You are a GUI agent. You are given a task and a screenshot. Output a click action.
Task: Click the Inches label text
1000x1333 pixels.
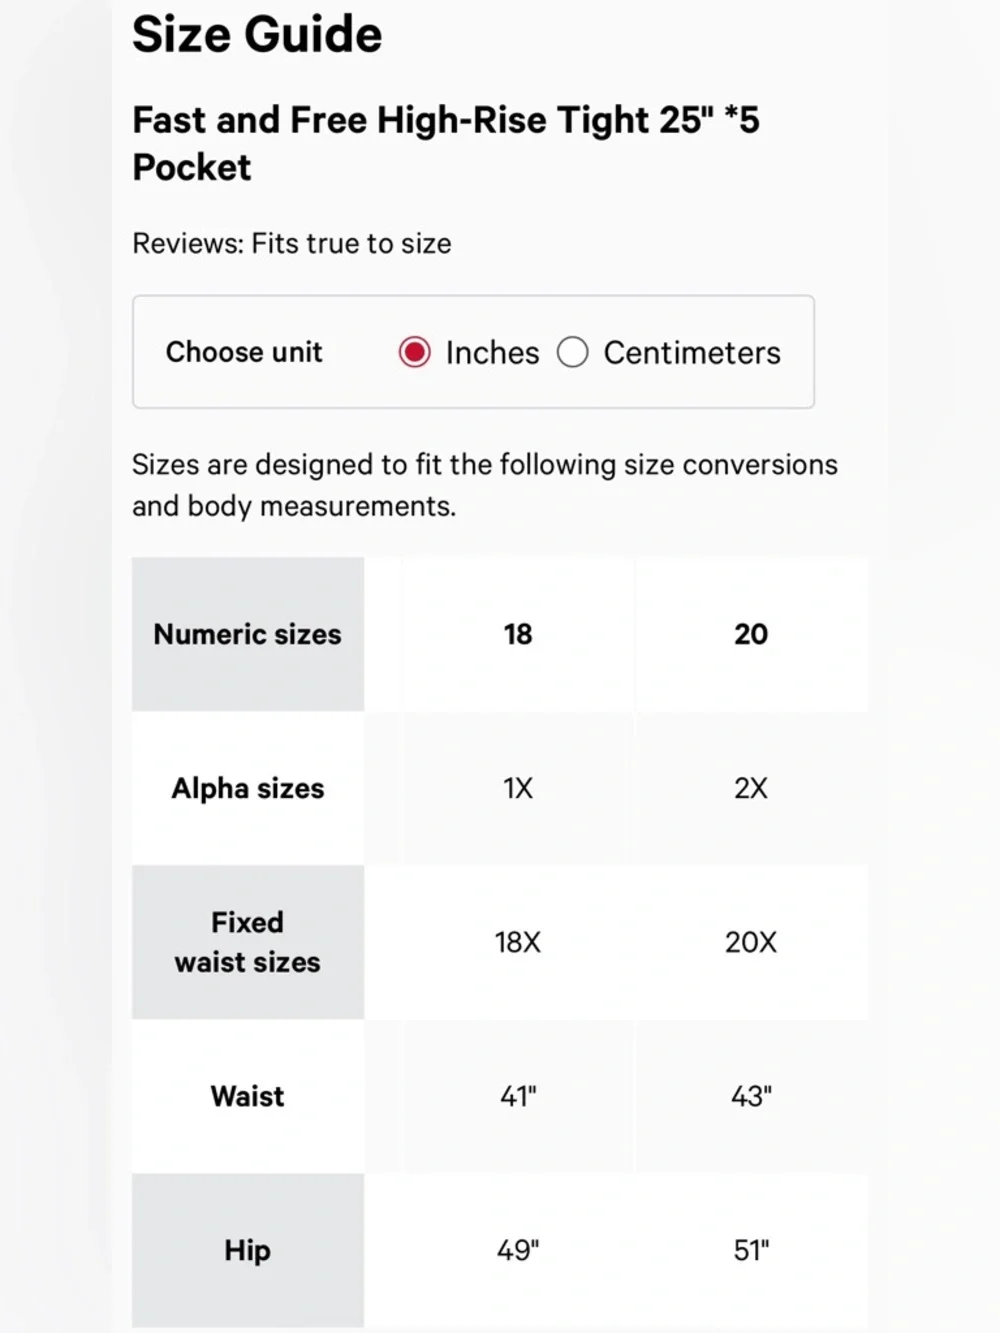coord(492,353)
